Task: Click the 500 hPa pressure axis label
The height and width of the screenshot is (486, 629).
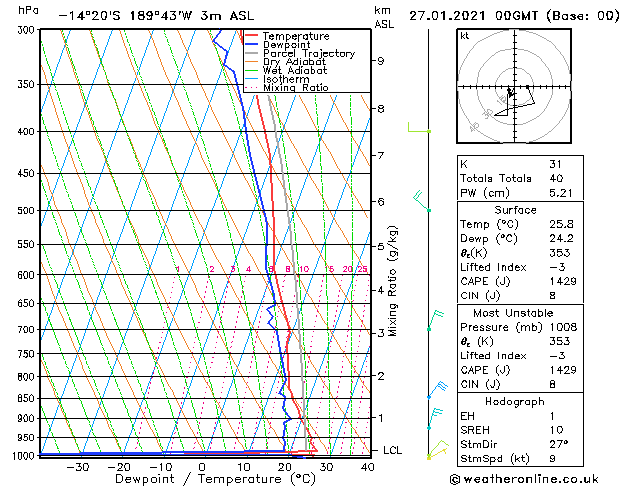Action: coord(26,211)
